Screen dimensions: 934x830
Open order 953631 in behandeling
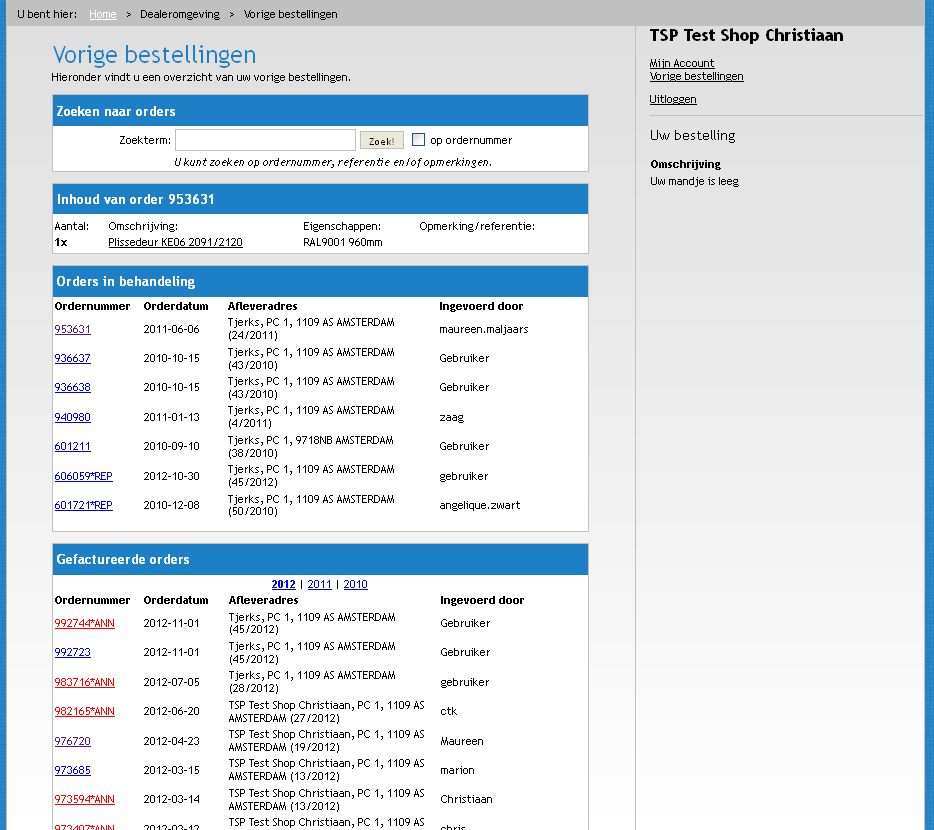point(72,329)
